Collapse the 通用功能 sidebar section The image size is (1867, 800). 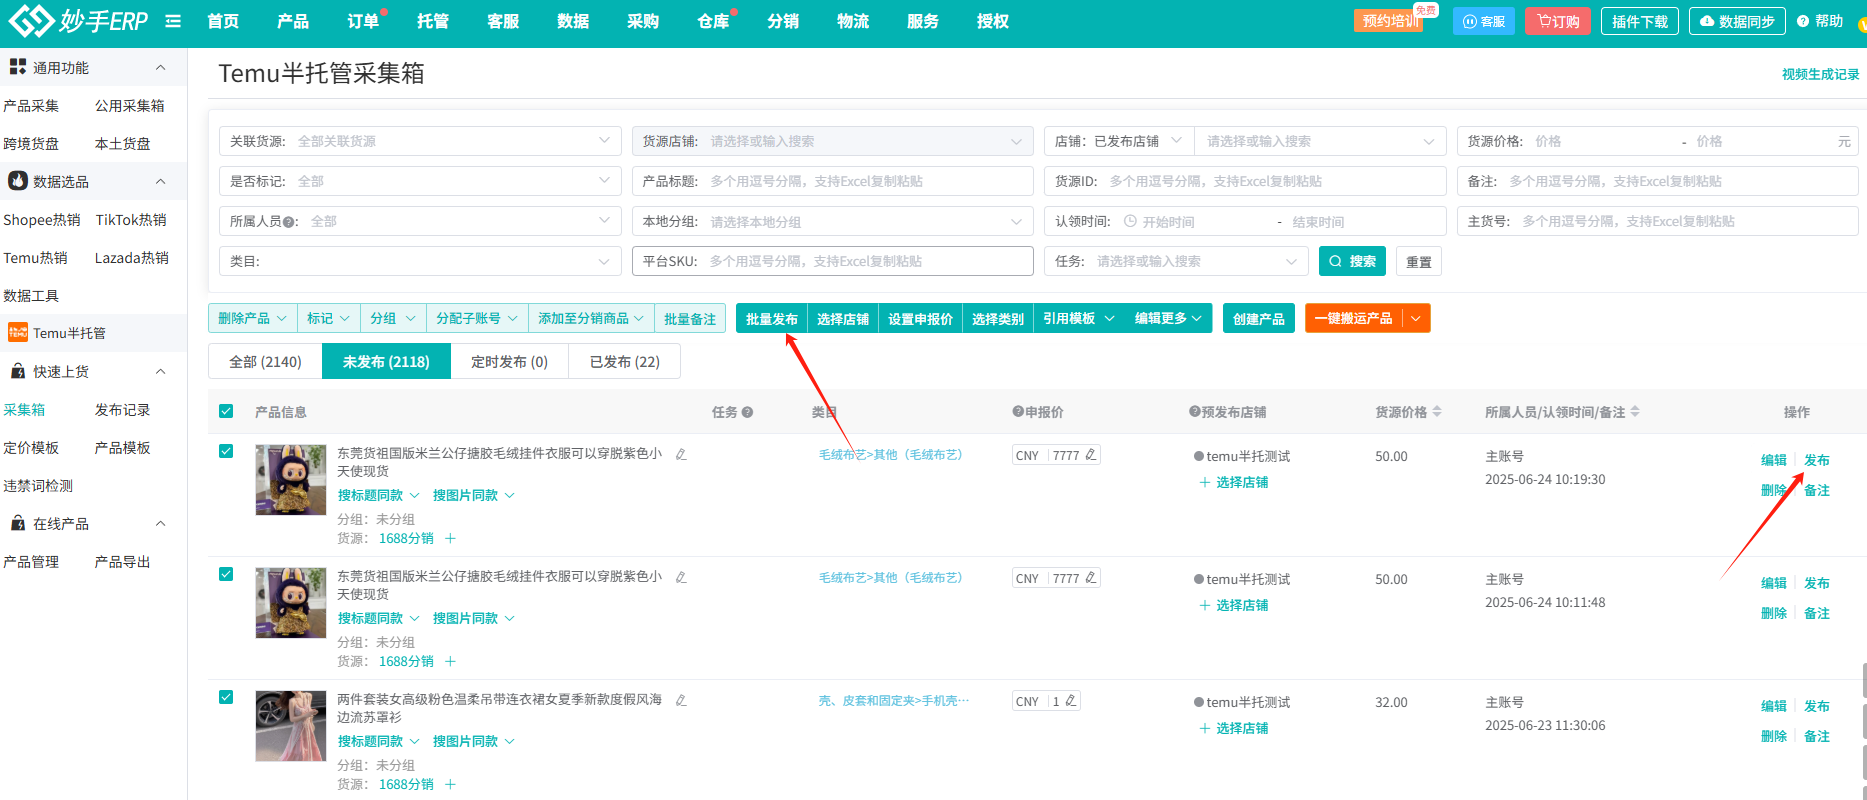coord(160,67)
